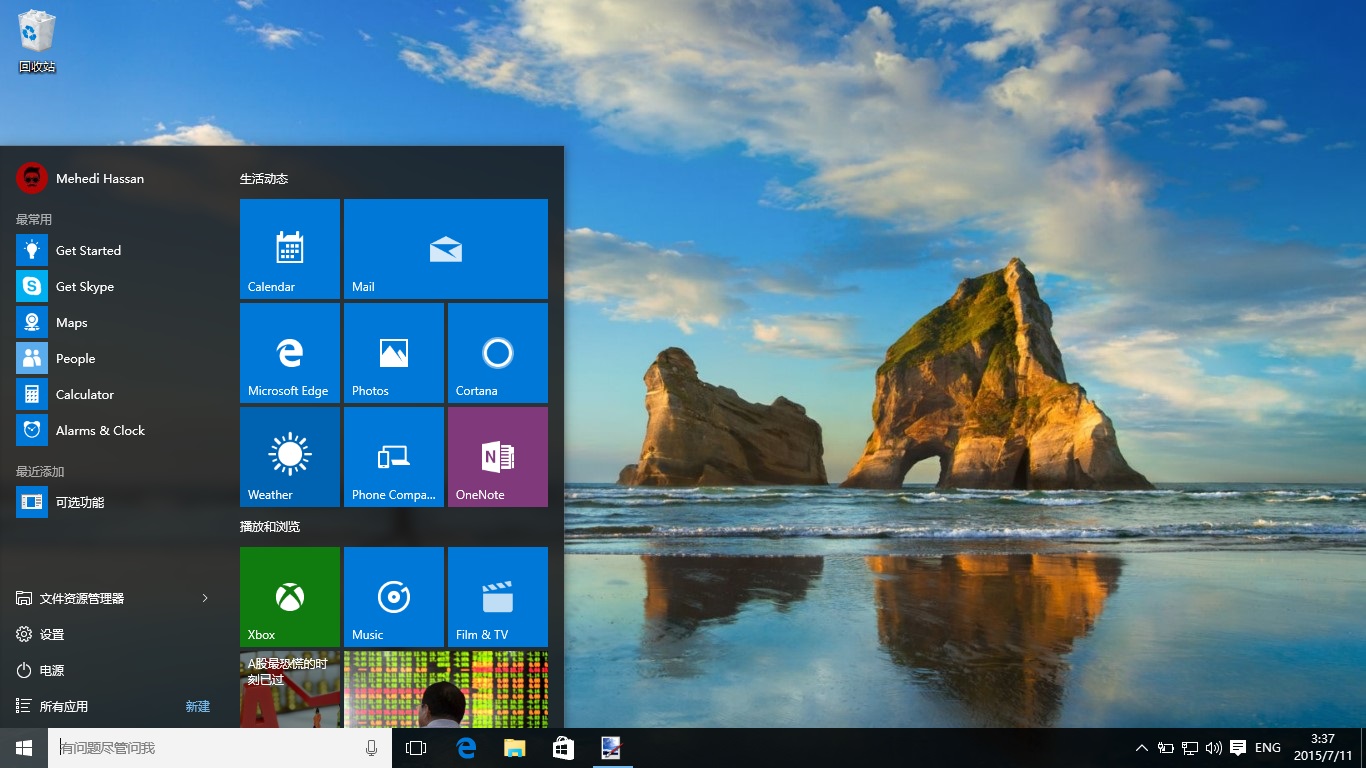Open the Music tile
The width and height of the screenshot is (1366, 768).
point(393,596)
